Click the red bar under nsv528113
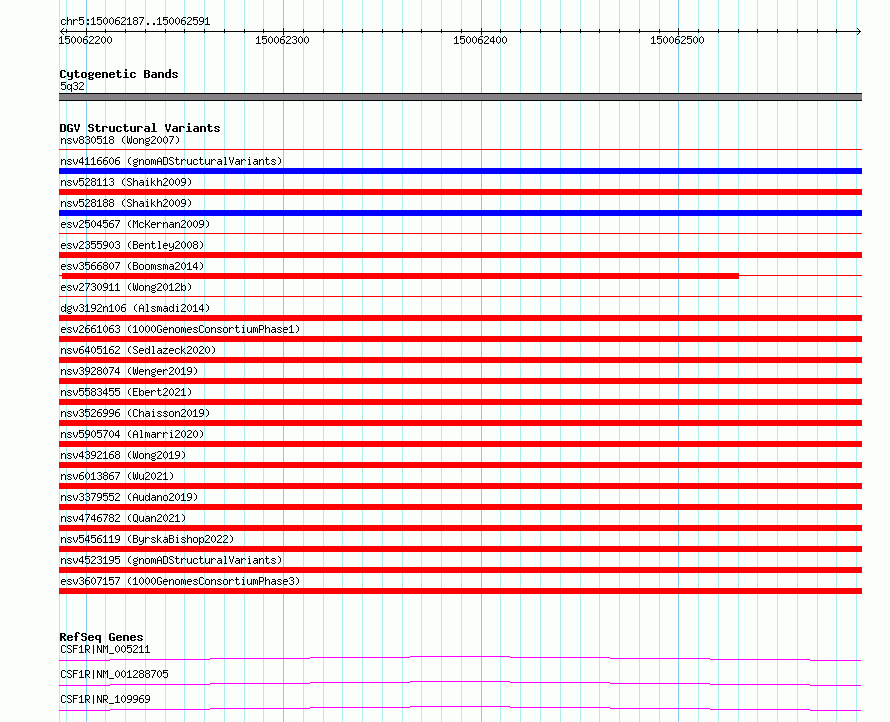 [460, 192]
